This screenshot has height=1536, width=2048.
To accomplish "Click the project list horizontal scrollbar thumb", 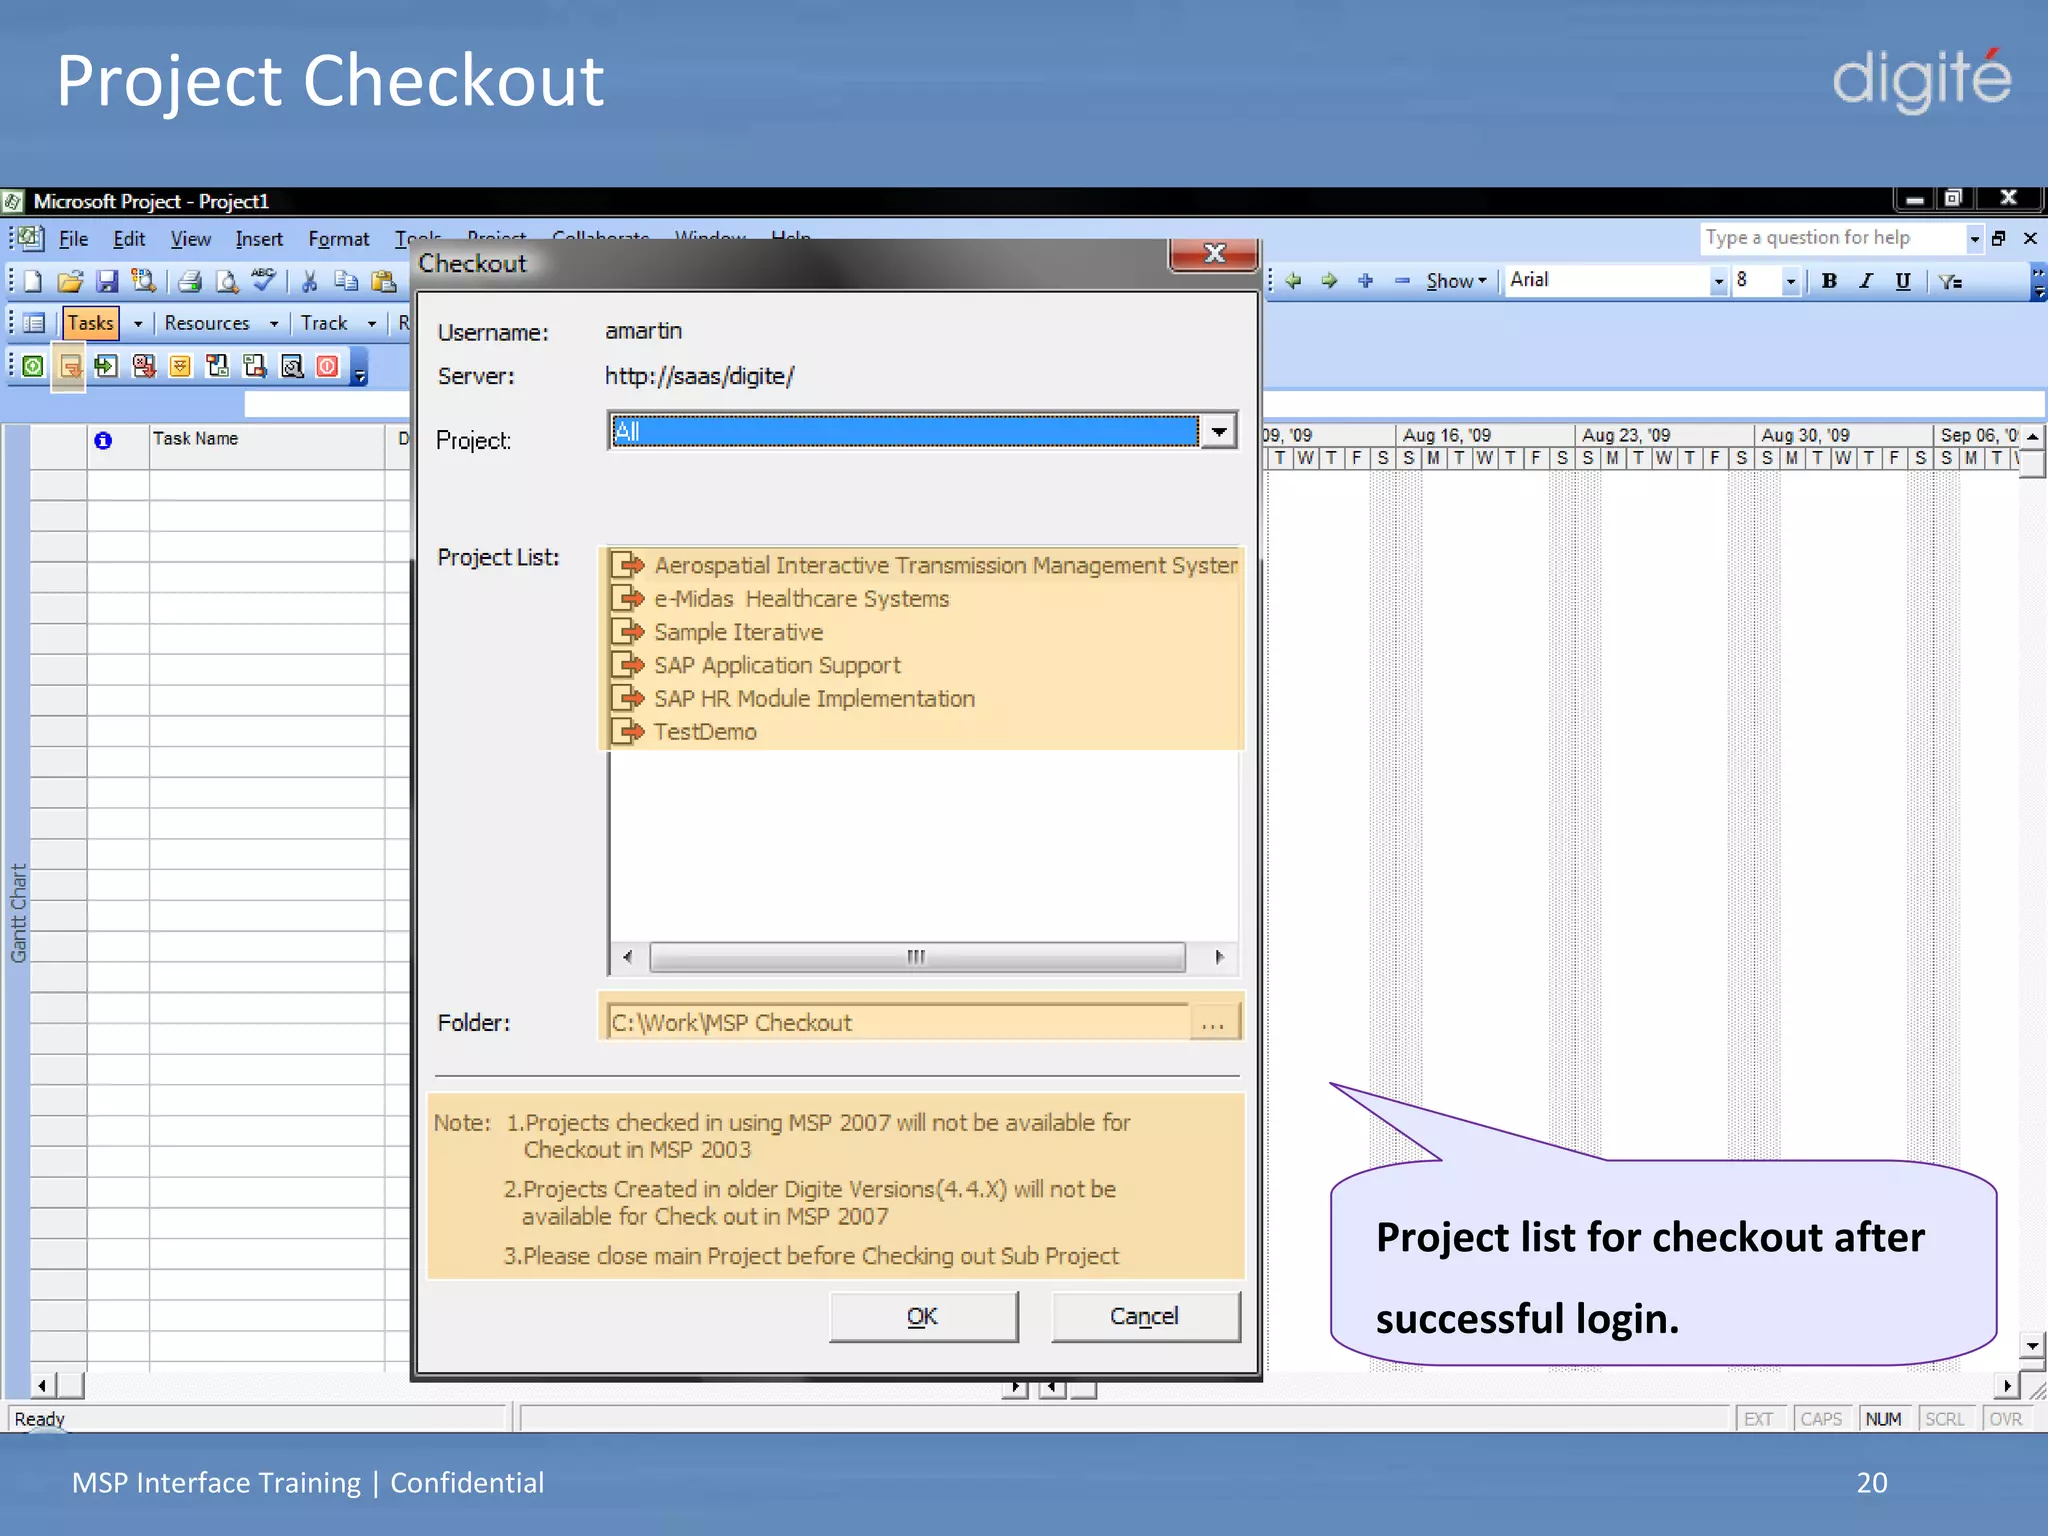I will click(x=917, y=957).
